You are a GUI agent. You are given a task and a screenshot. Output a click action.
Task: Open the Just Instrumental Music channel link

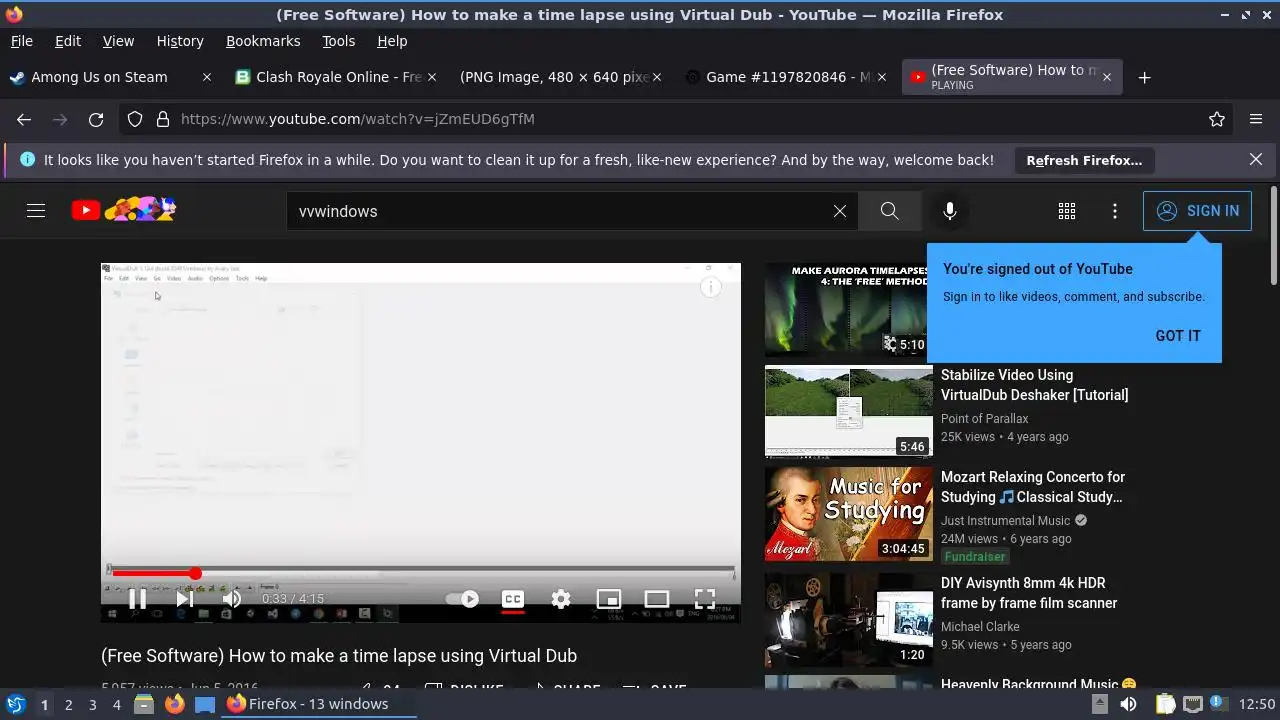1006,521
